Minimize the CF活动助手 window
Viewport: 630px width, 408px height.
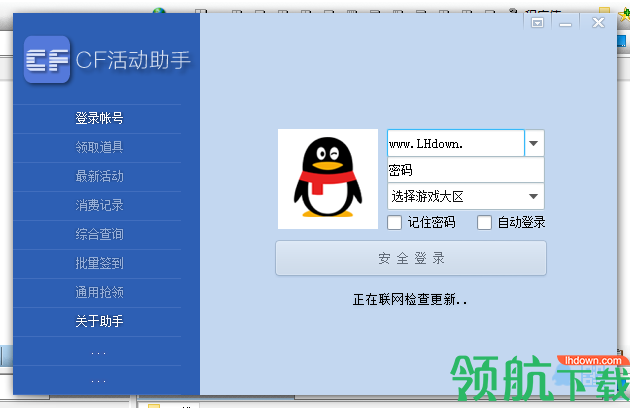pyautogui.click(x=565, y=24)
